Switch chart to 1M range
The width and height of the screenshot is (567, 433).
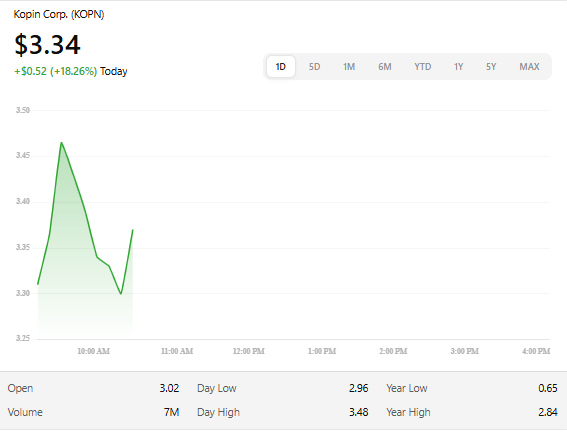coord(349,67)
